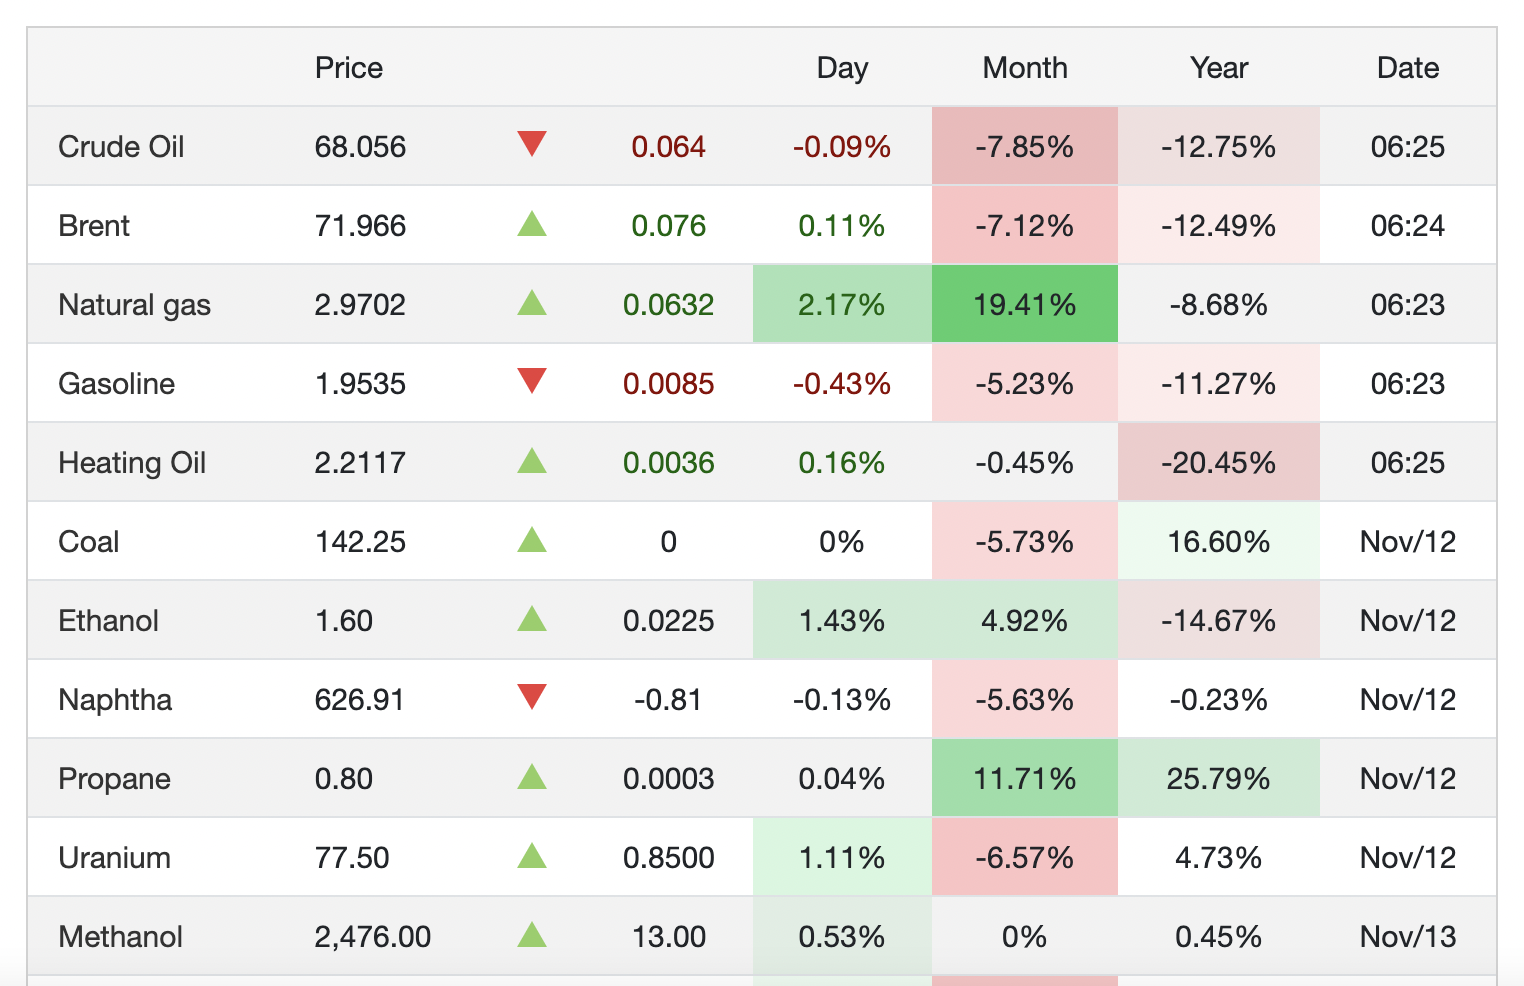
Task: Click Propane year change 25.79%
Action: (1219, 779)
